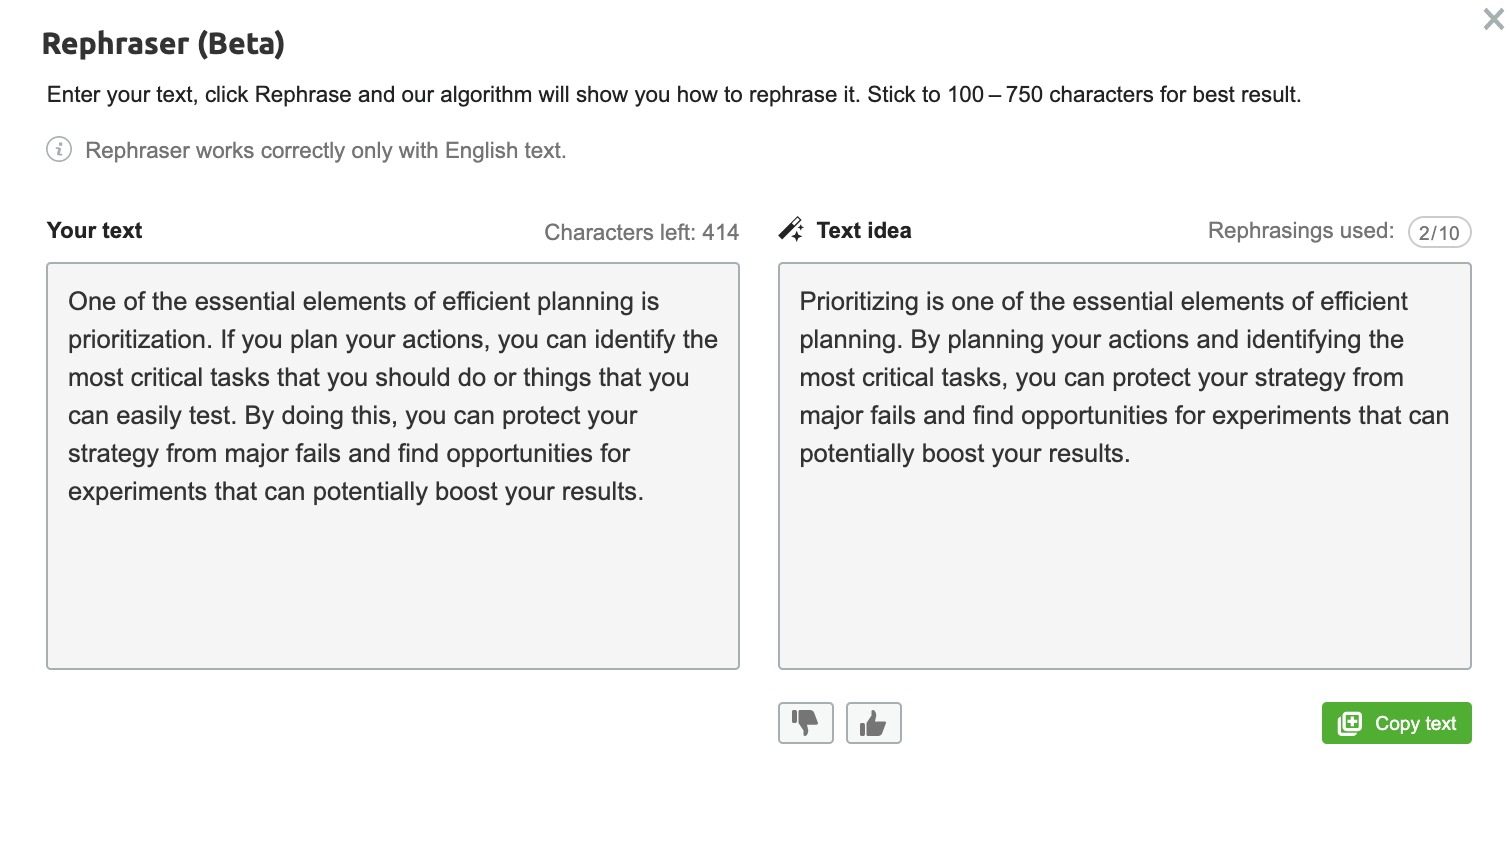The height and width of the screenshot is (842, 1510).
Task: Click inside the Text idea output box
Action: click(x=1124, y=466)
